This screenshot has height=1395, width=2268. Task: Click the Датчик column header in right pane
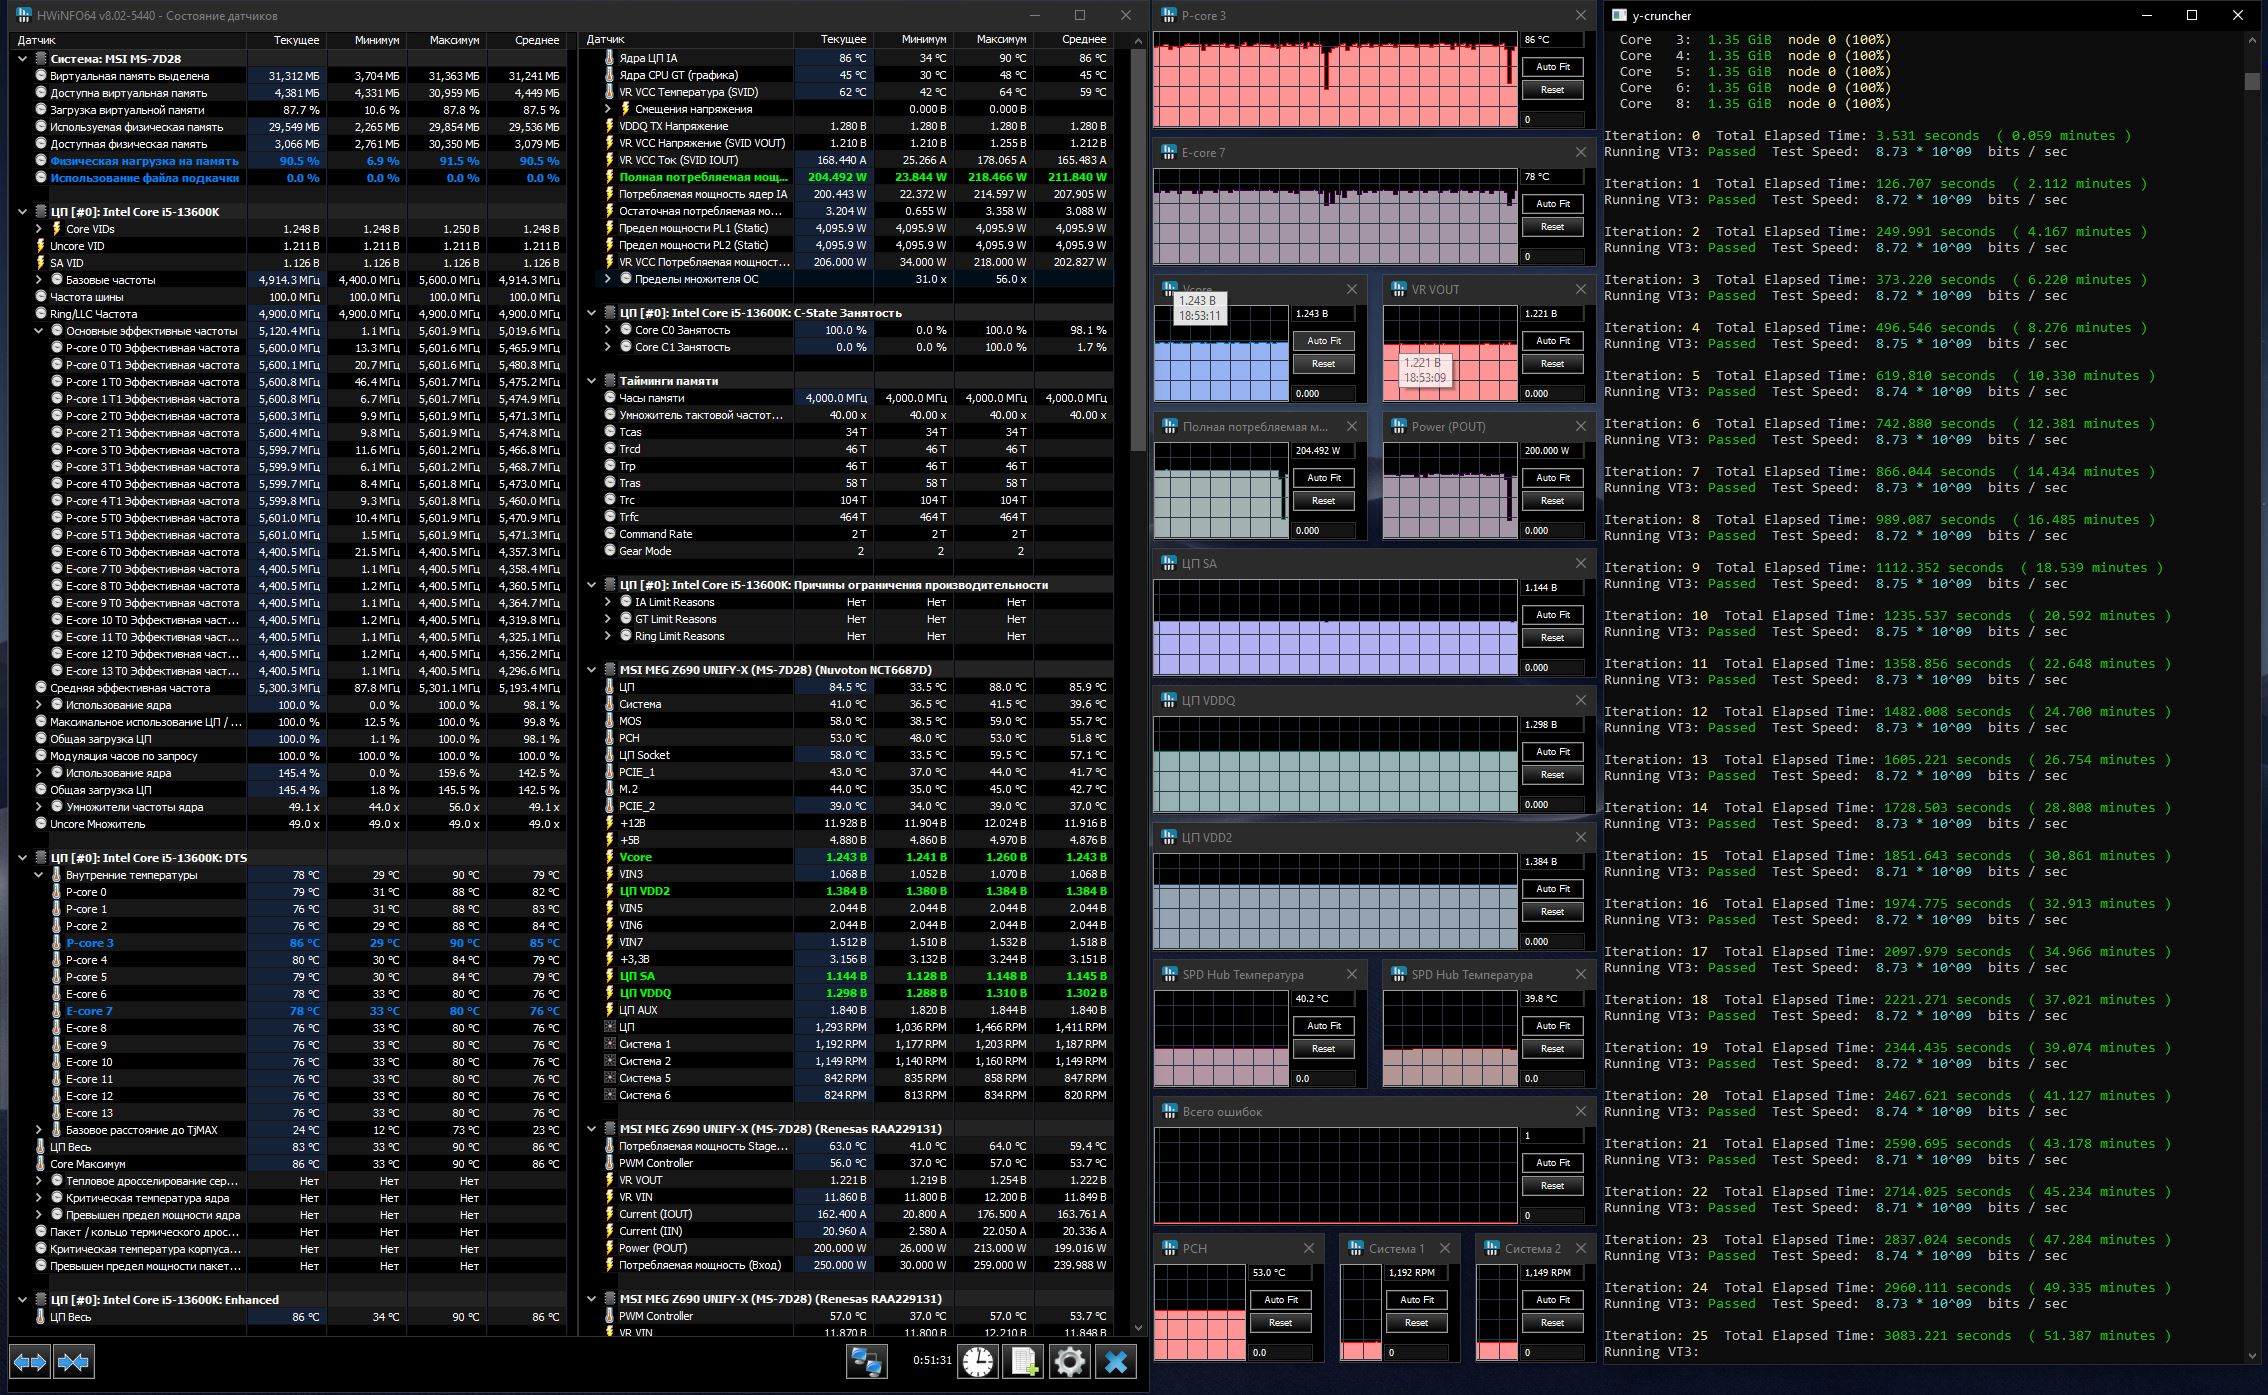pyautogui.click(x=606, y=40)
